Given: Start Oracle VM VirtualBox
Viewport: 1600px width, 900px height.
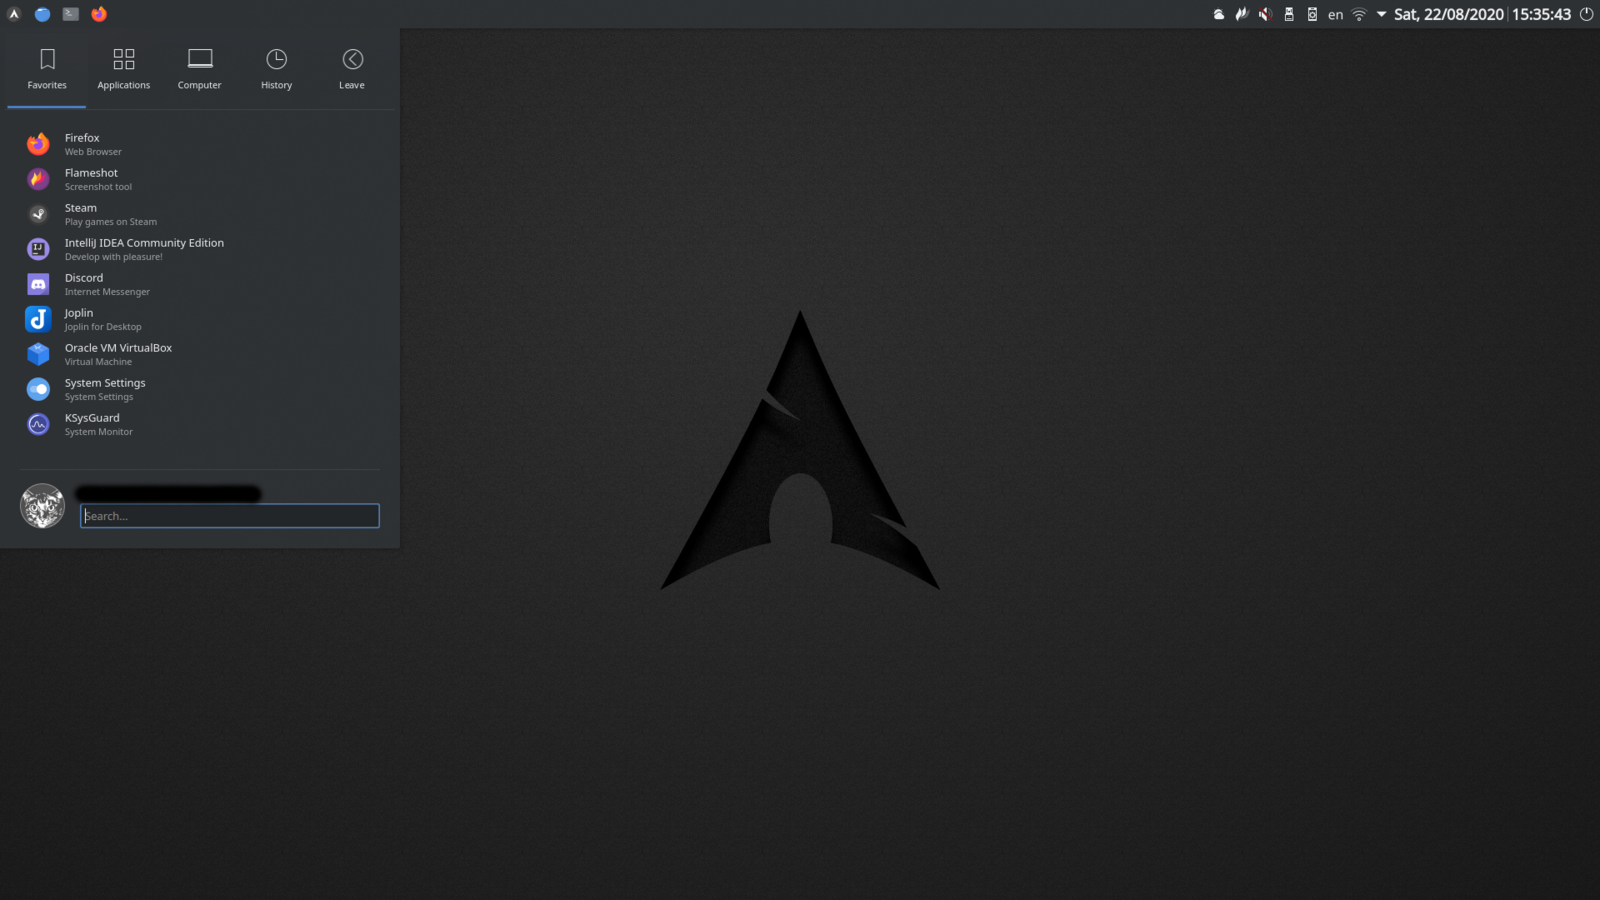Looking at the screenshot, I should 200,354.
